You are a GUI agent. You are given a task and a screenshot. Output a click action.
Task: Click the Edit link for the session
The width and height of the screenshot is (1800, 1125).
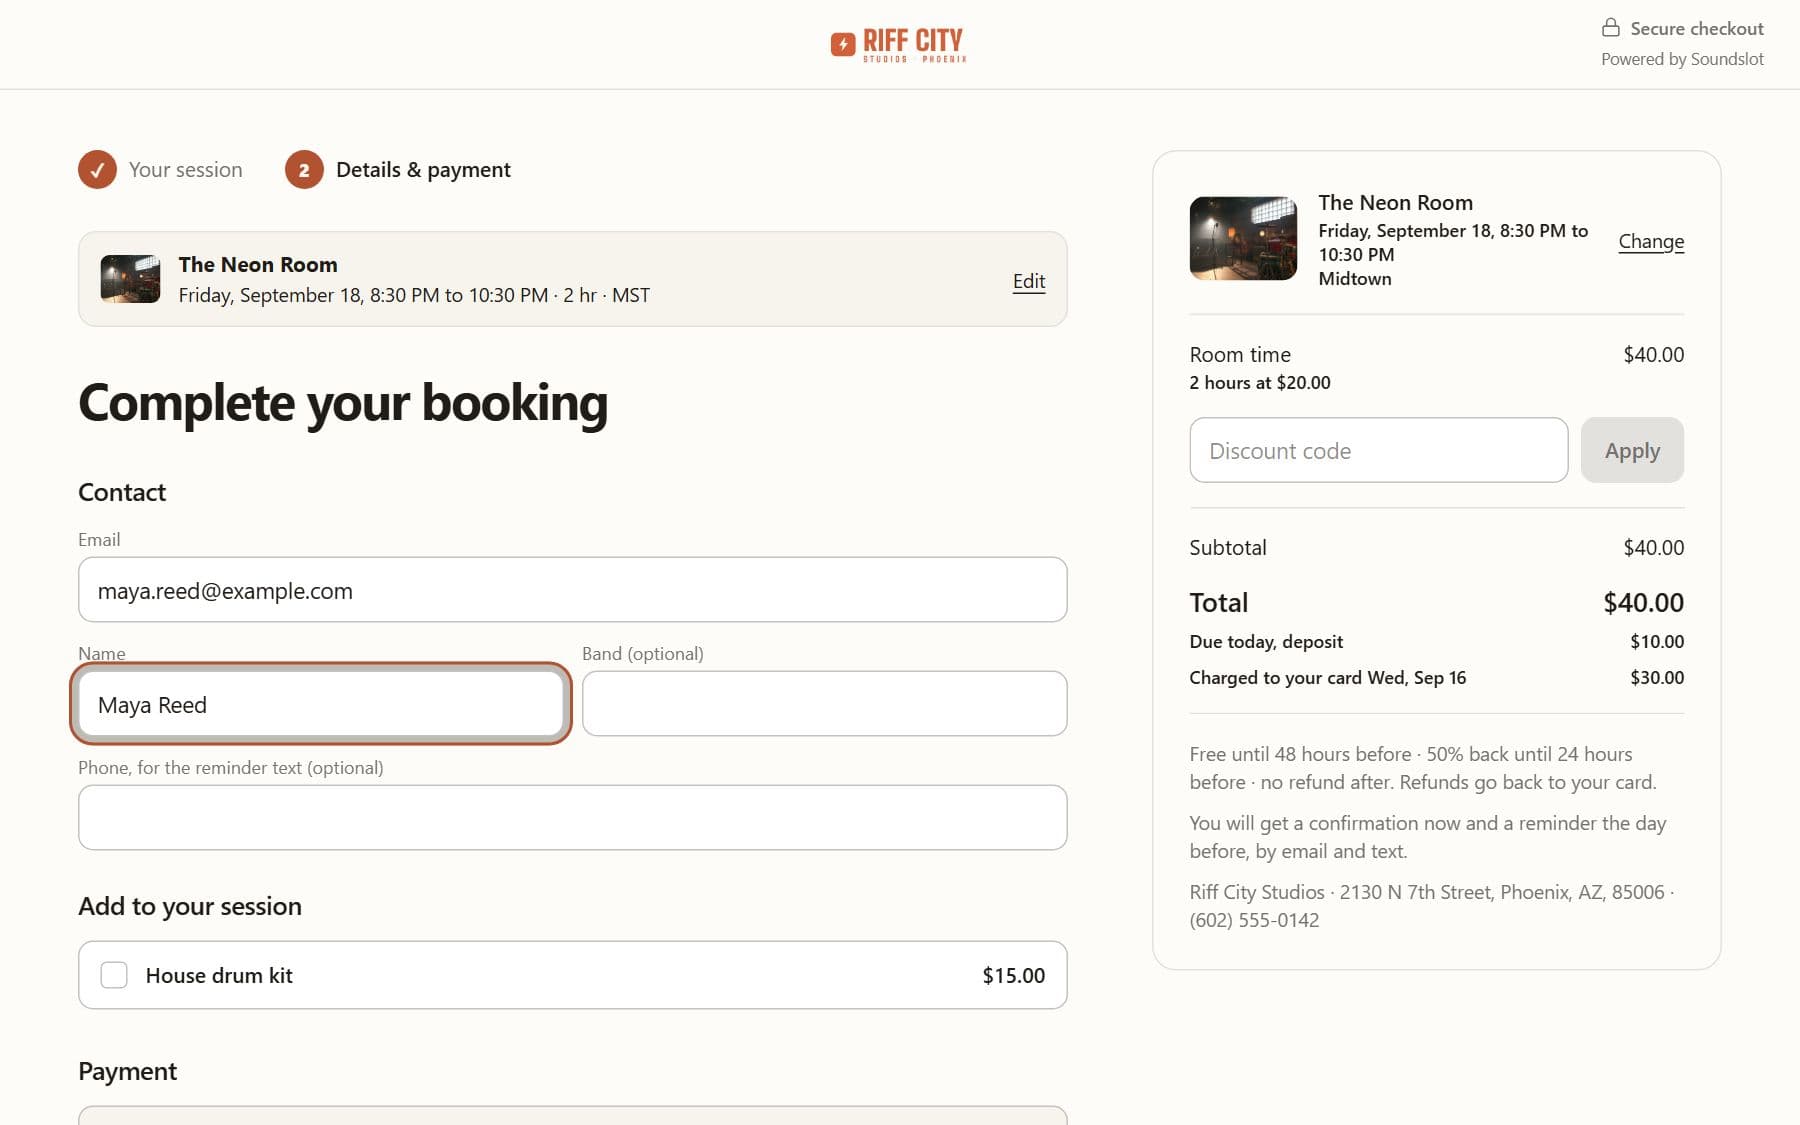[1029, 281]
